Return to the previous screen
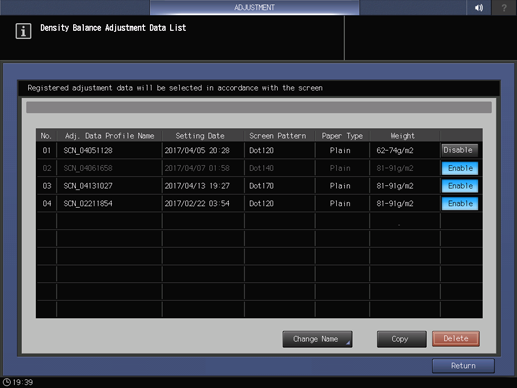Screen dimensions: 517x388 click(463, 366)
